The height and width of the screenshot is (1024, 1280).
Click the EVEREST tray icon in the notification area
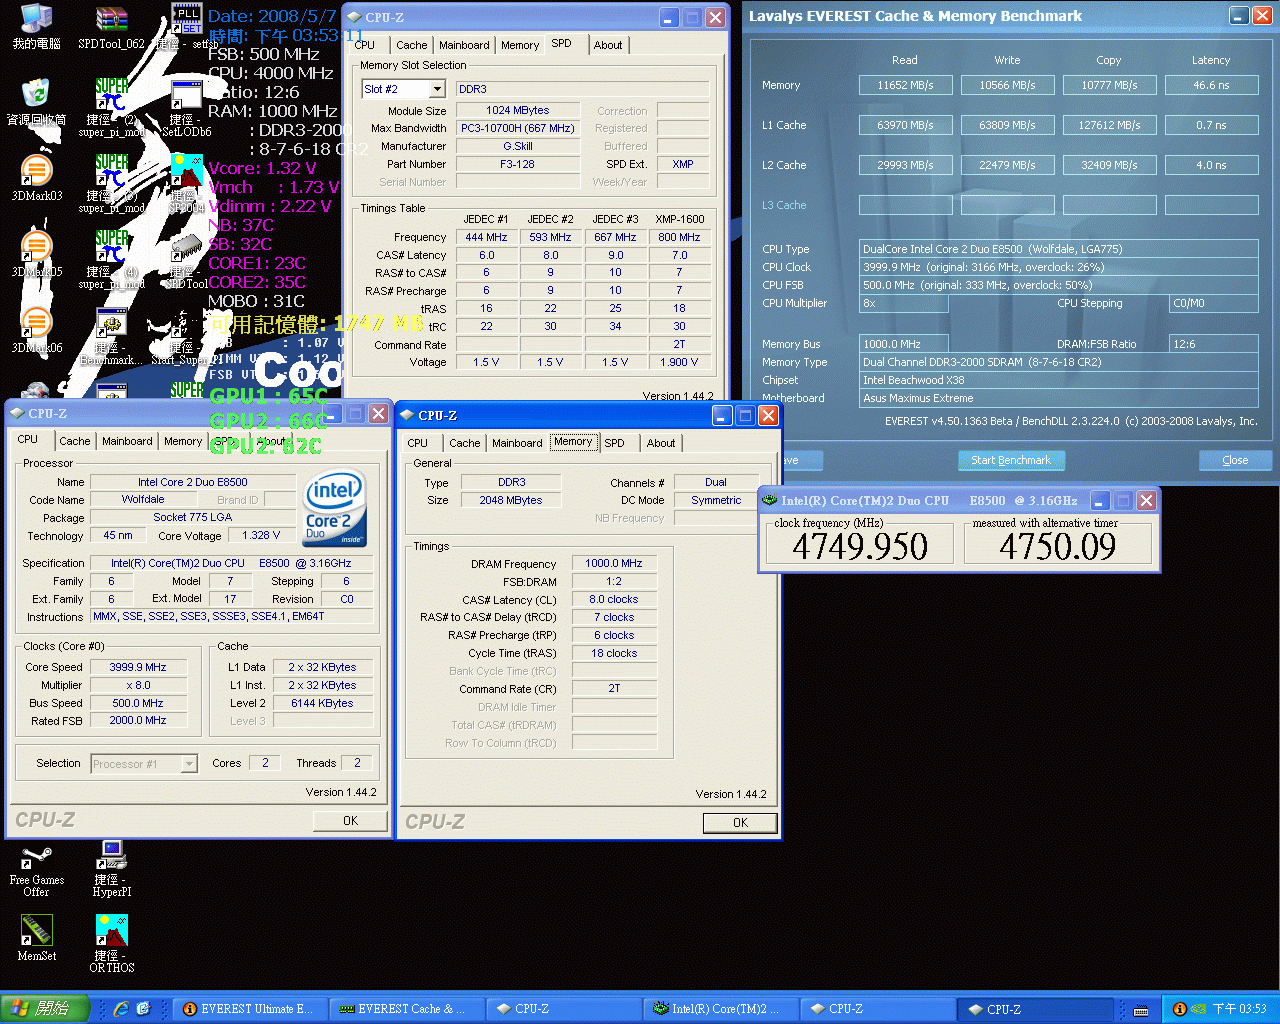click(x=1179, y=1009)
